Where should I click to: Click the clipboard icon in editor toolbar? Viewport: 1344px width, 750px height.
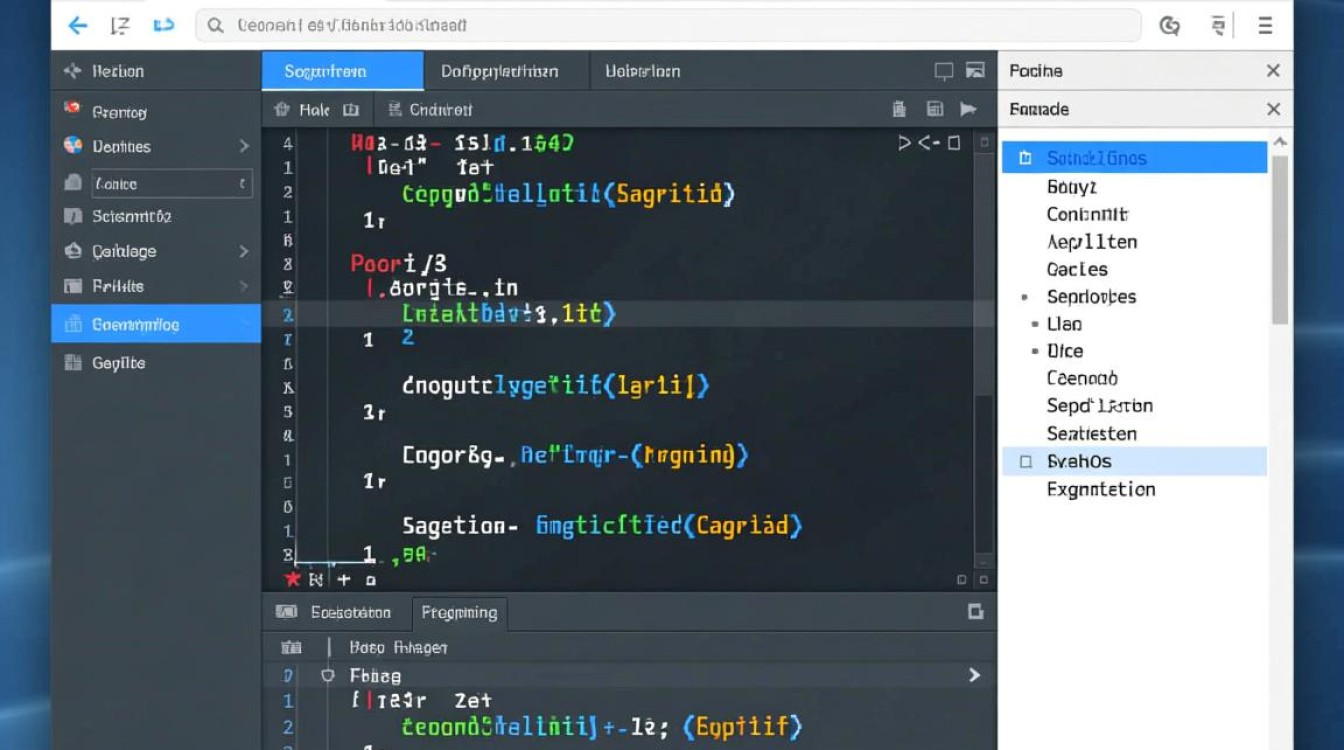coord(899,109)
